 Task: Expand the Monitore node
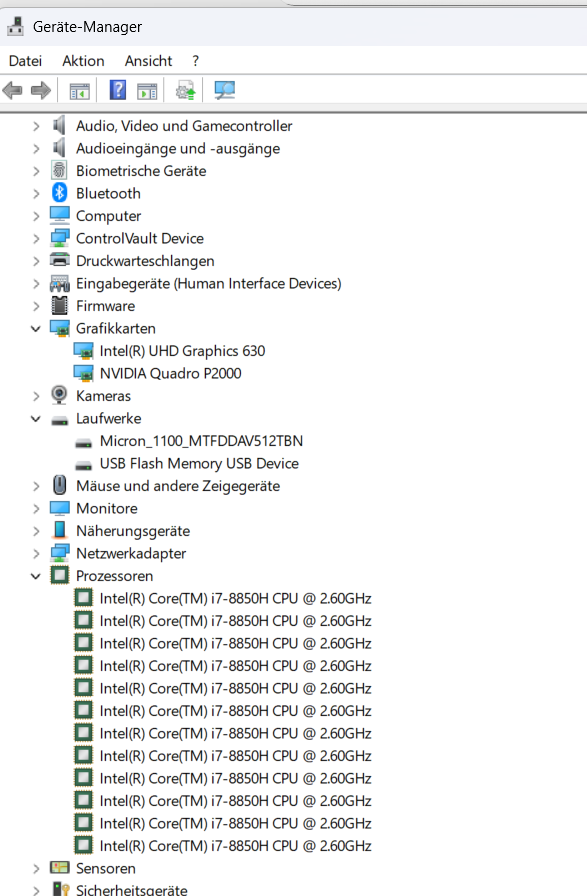coord(36,509)
